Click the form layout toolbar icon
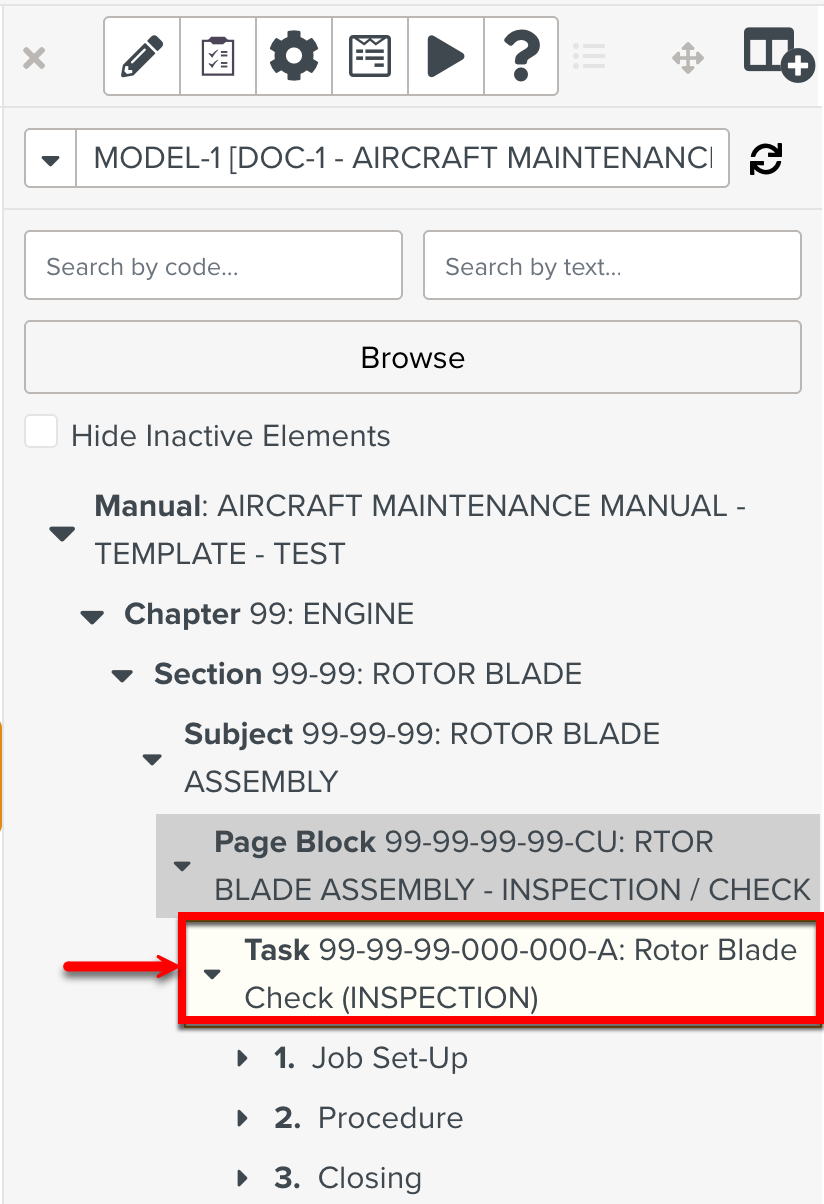The image size is (824, 1204). [370, 57]
